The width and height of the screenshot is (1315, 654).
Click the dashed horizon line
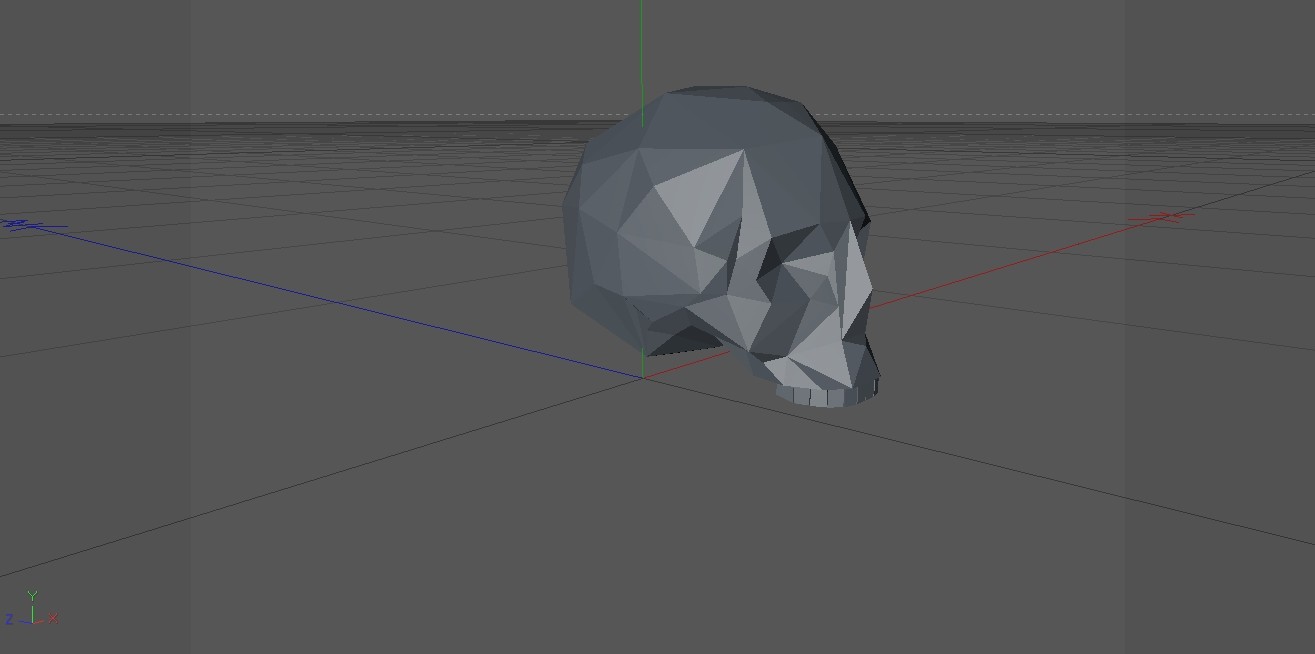click(x=300, y=116)
